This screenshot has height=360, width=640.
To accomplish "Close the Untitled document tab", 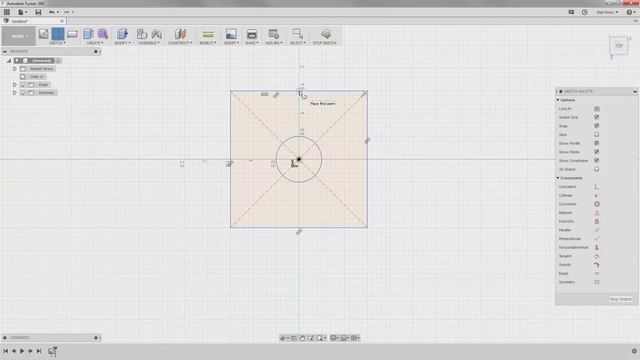I will (62, 21).
